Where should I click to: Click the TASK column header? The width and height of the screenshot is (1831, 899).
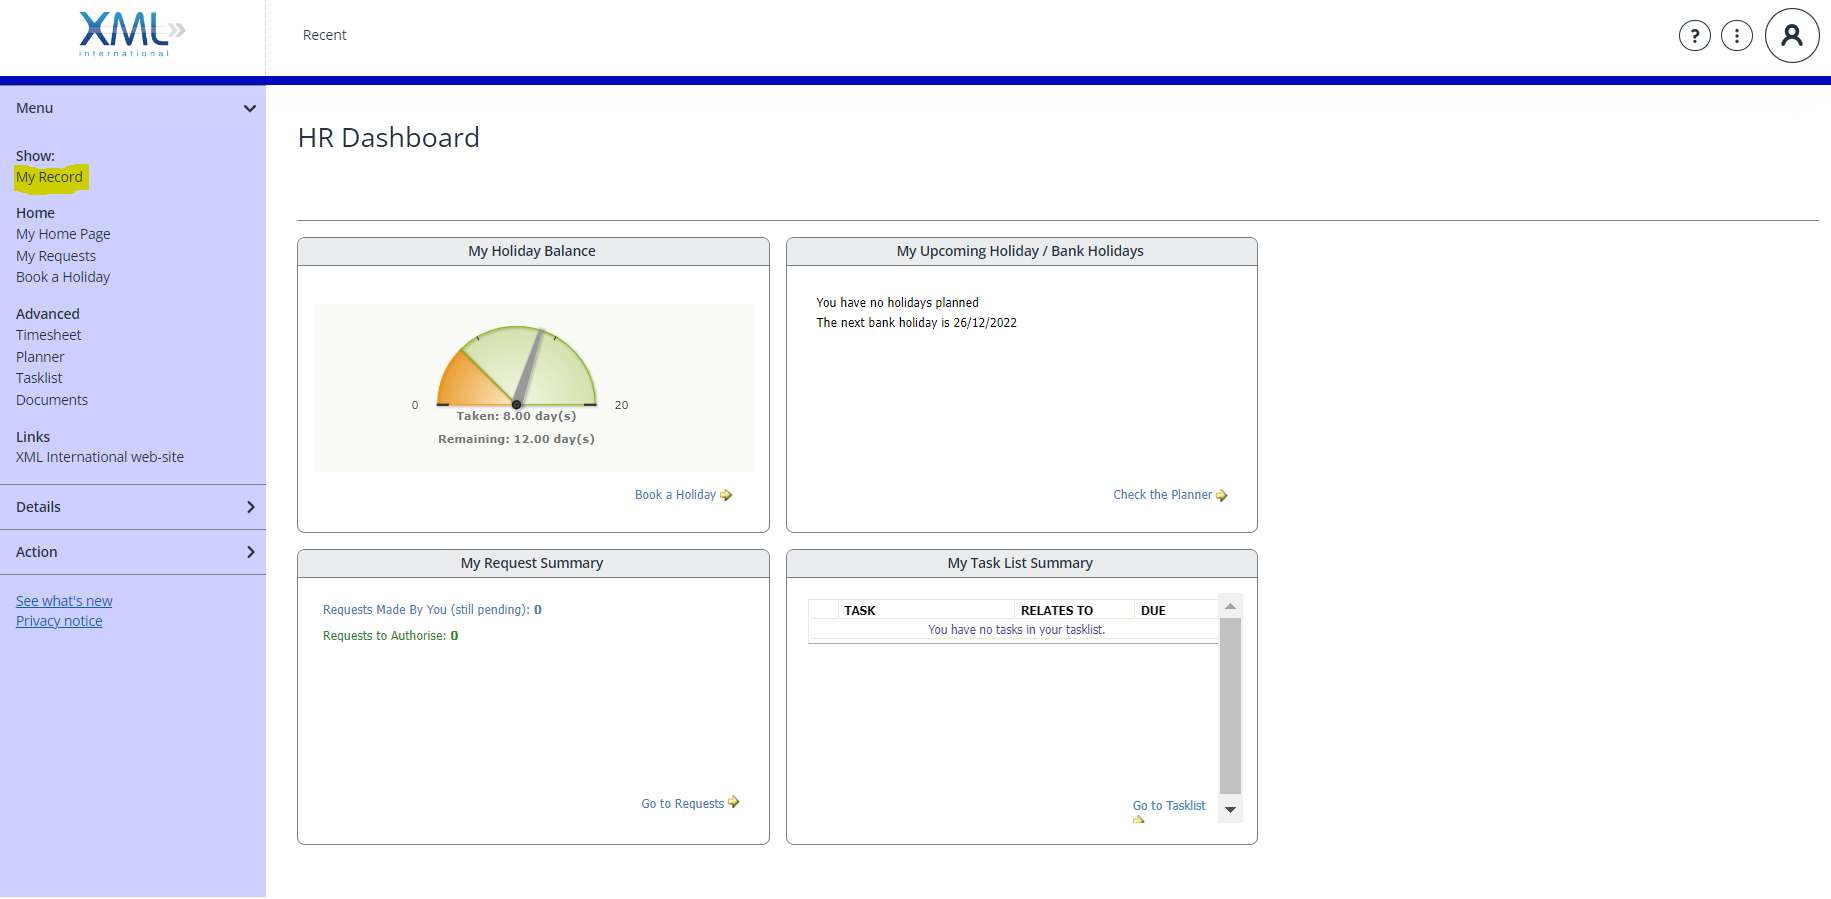coord(860,611)
